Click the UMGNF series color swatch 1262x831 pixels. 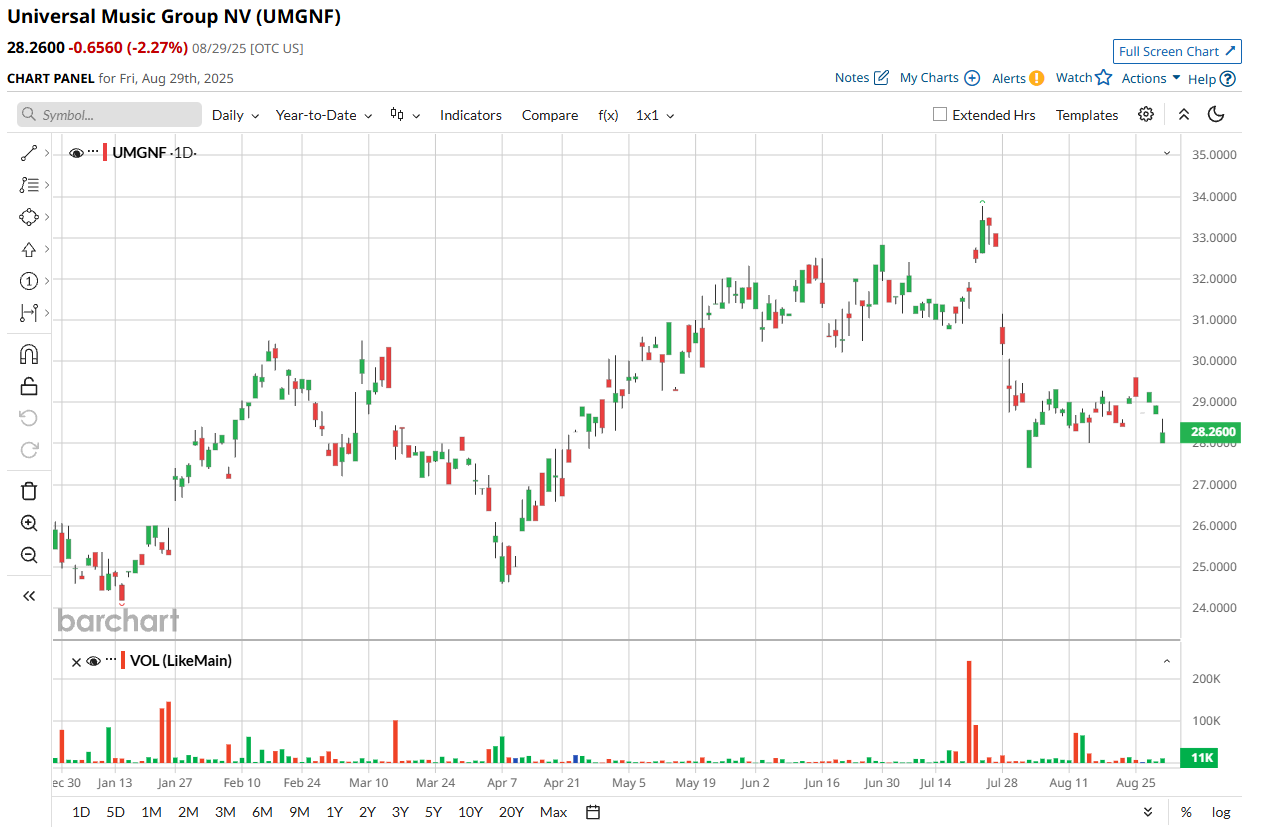pyautogui.click(x=106, y=153)
